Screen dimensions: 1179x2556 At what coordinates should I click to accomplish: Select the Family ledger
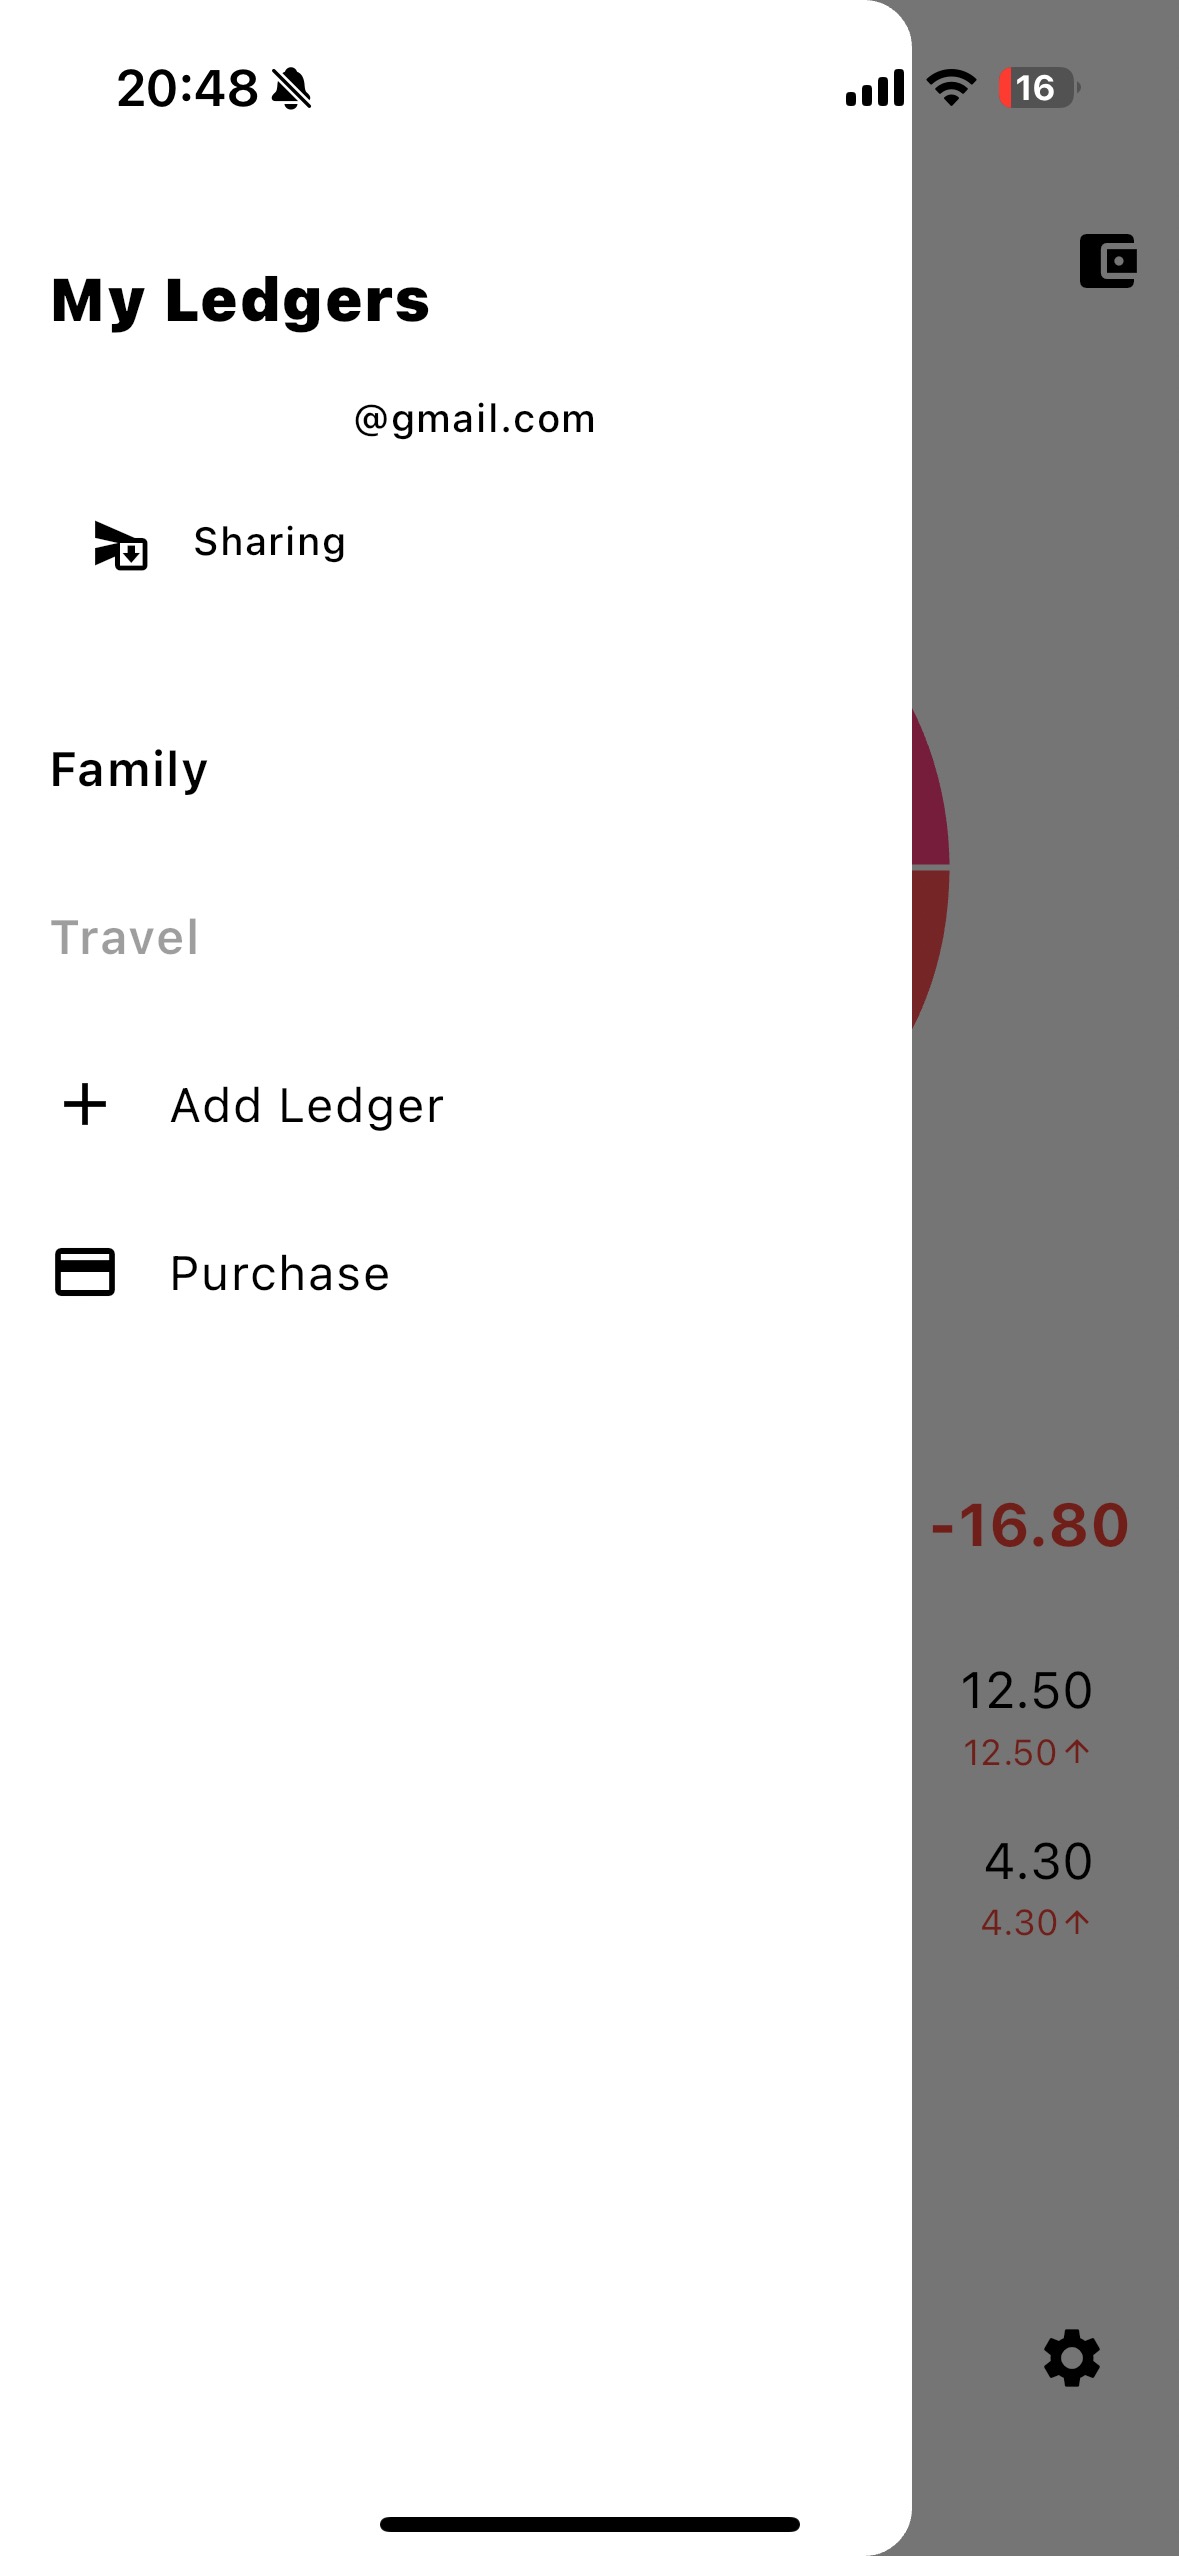(129, 770)
